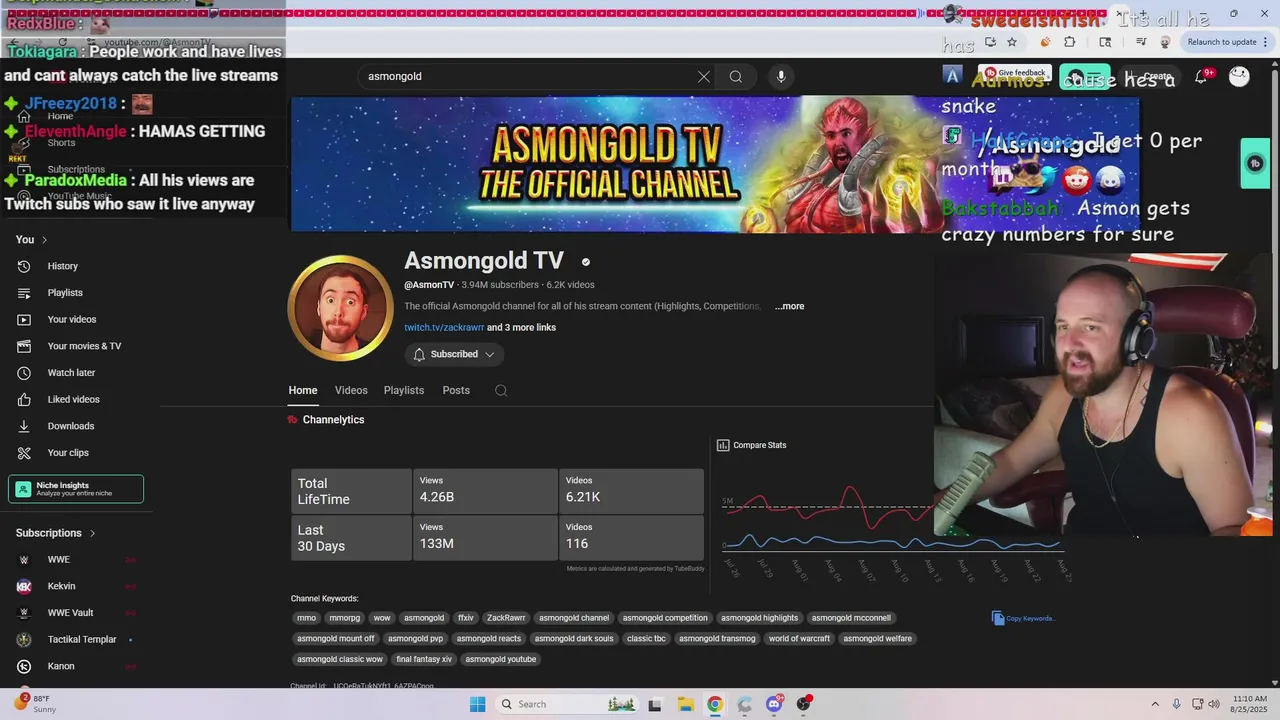Open the Home channel tab
Viewport: 1280px width, 720px height.
303,391
